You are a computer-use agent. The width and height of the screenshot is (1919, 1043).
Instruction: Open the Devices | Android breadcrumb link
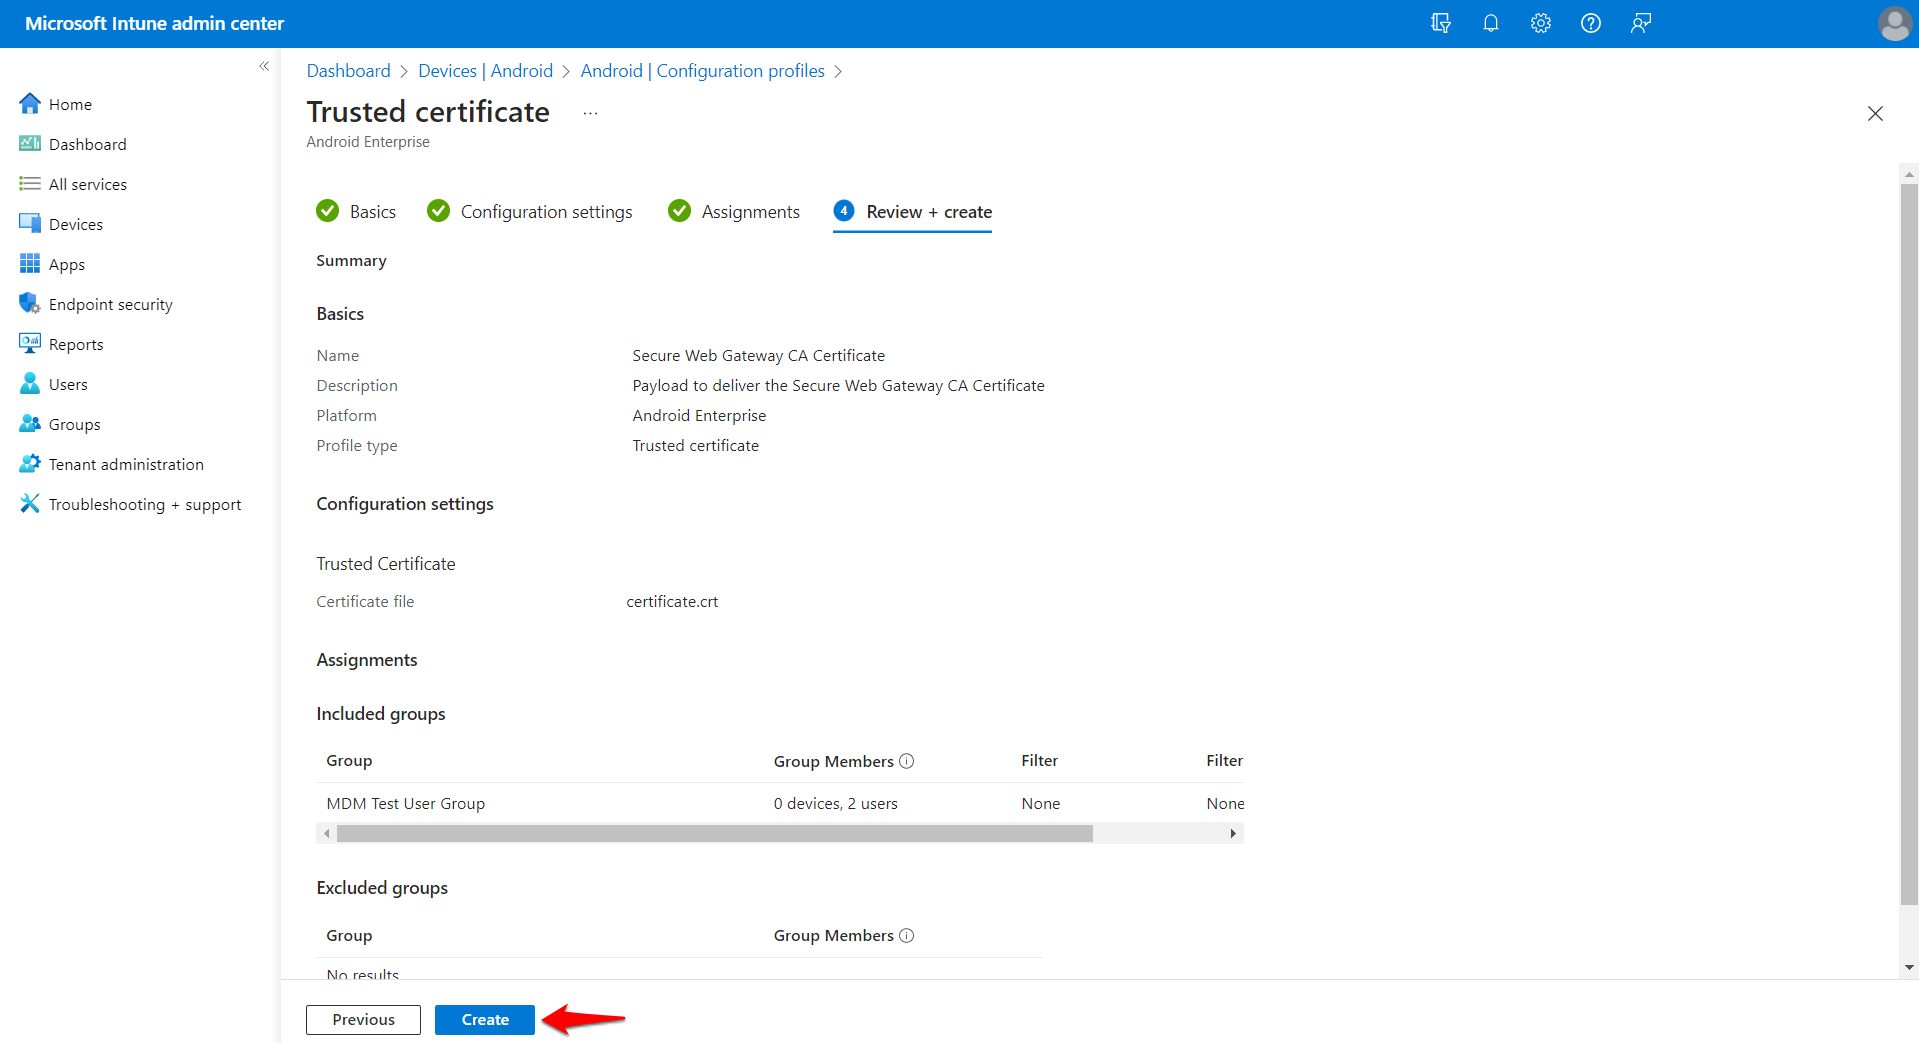485,71
